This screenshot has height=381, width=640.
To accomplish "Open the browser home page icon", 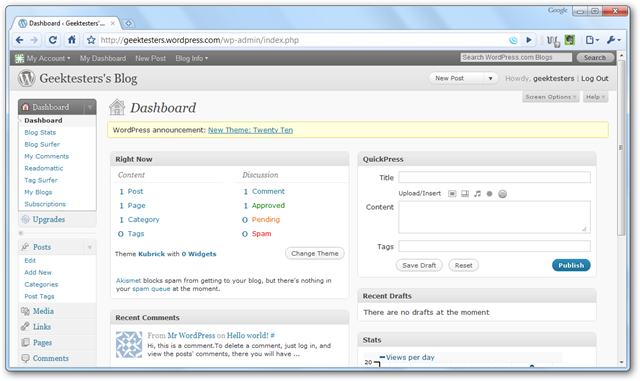I will click(x=72, y=40).
